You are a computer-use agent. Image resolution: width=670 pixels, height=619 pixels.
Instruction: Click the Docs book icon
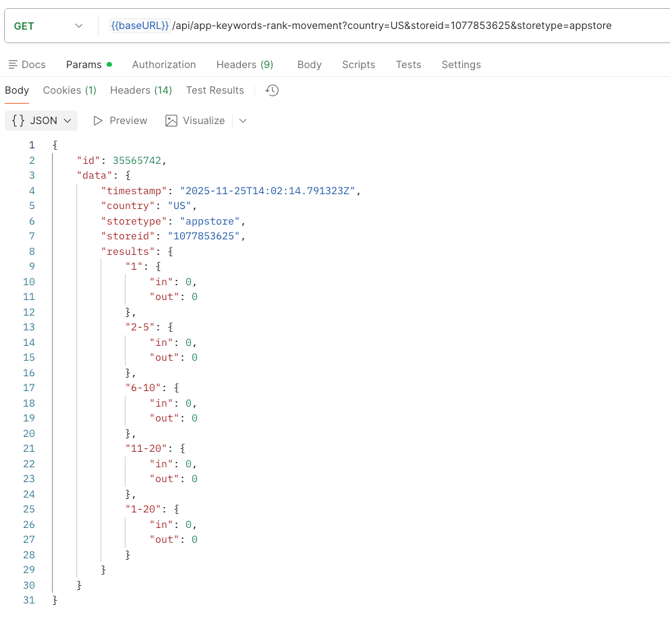(x=13, y=65)
